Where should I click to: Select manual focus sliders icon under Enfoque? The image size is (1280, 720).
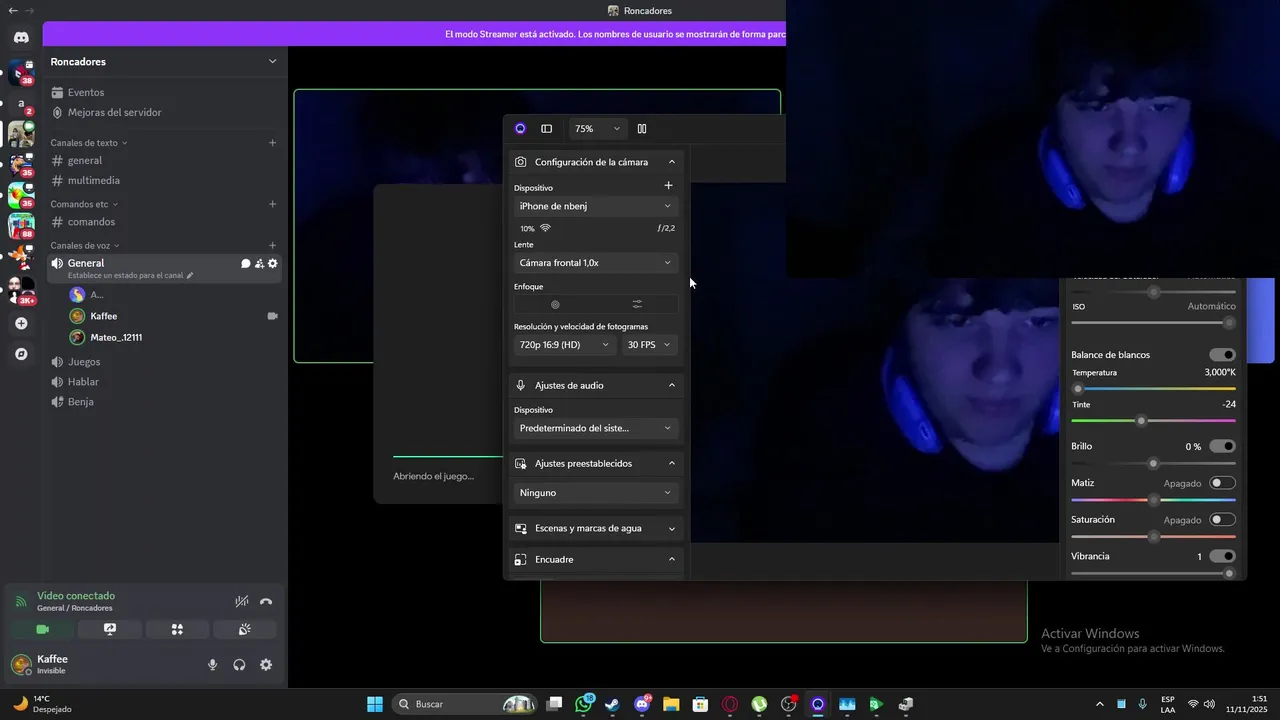click(637, 304)
